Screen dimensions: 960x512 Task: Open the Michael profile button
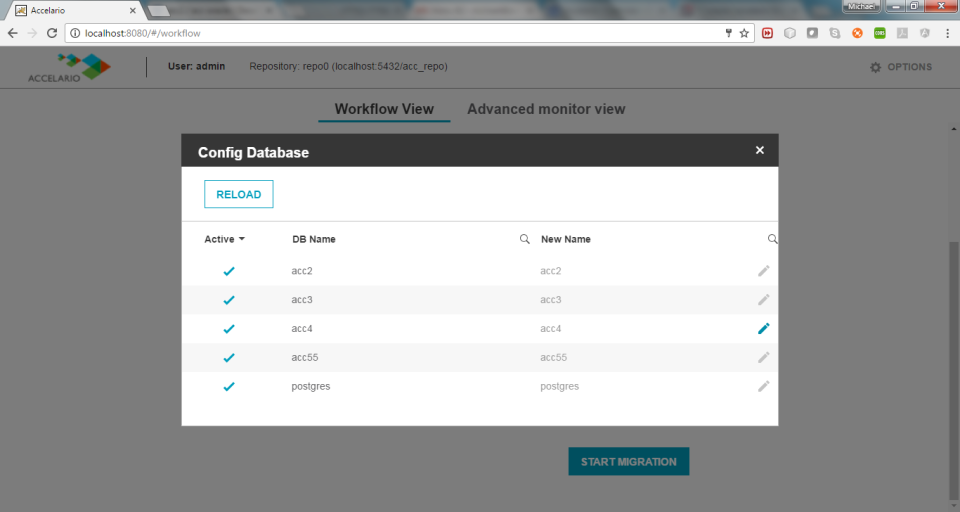(861, 6)
